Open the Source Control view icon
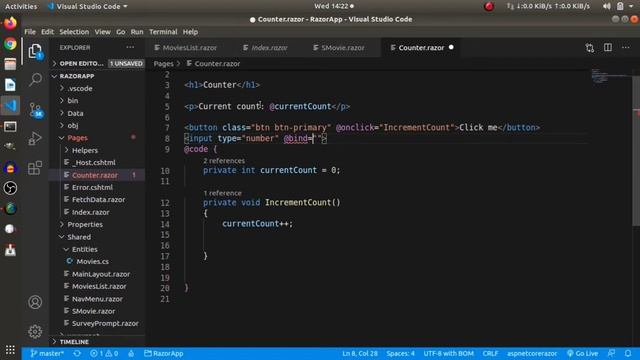This screenshot has height=360, width=640. [36, 110]
